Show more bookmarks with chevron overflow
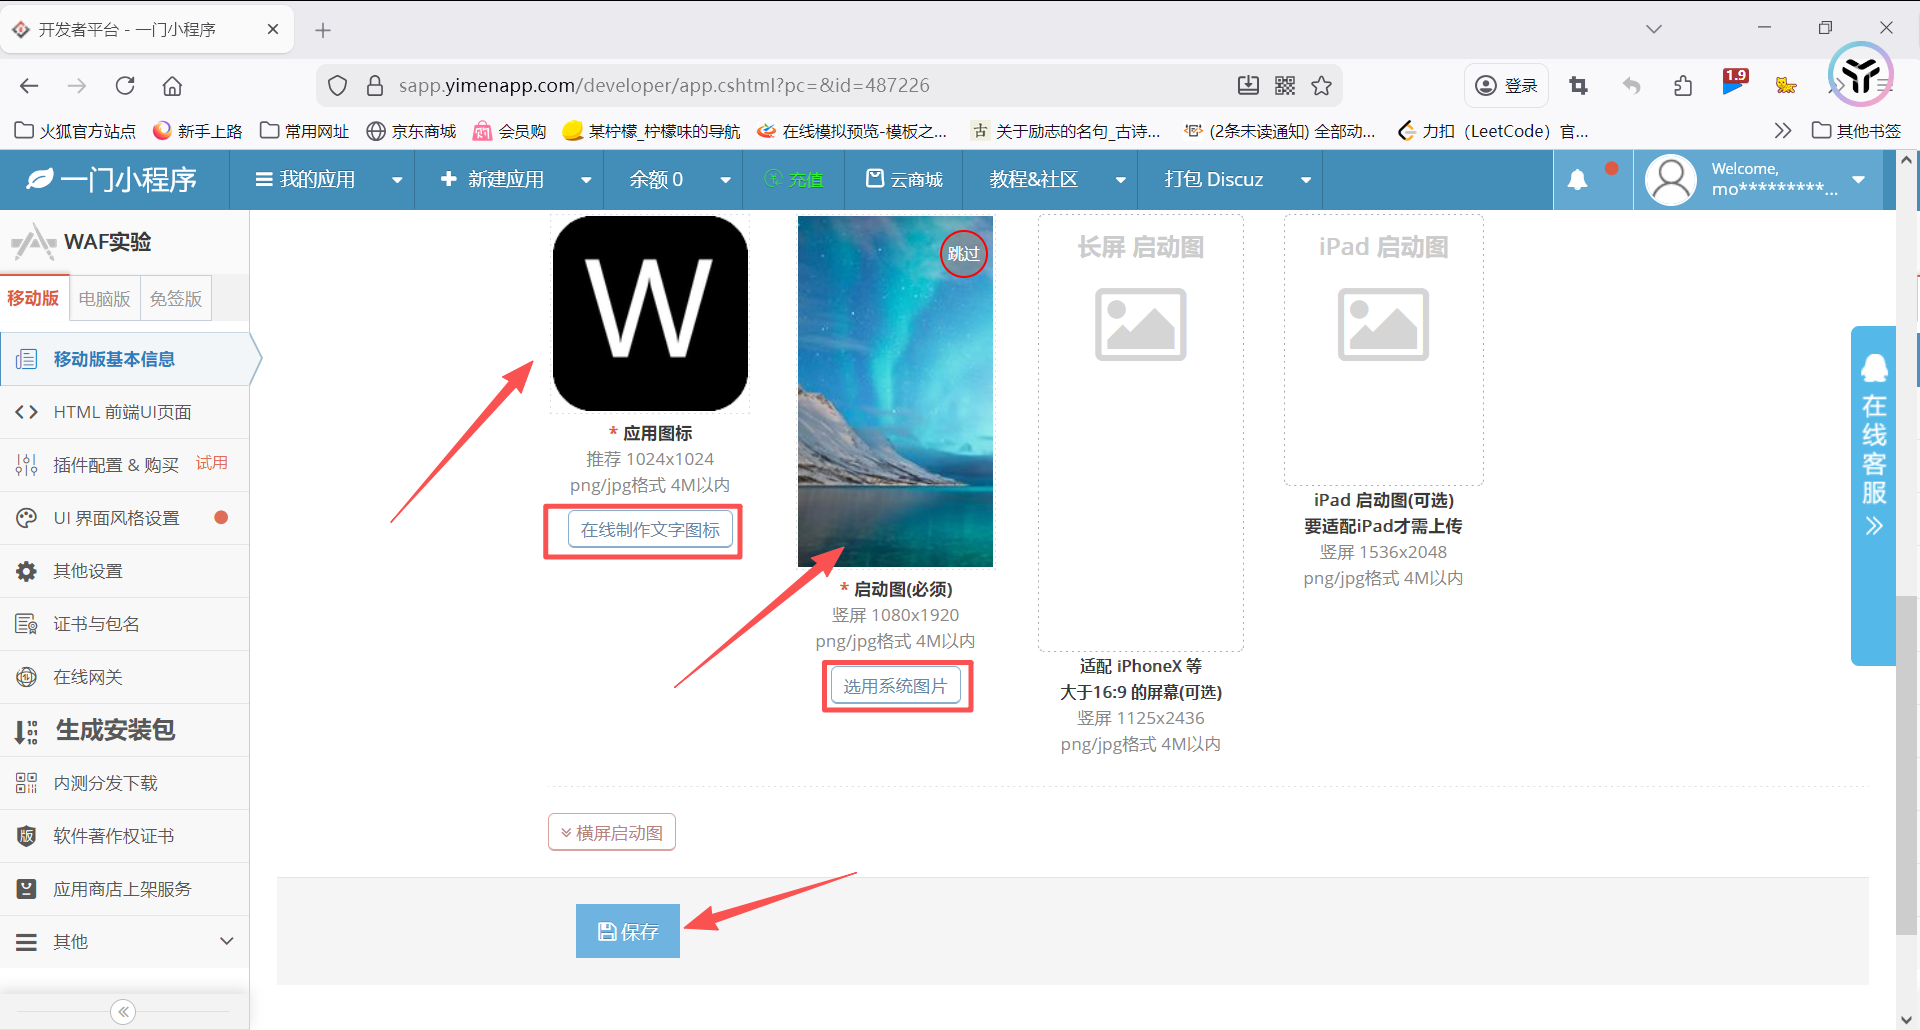The width and height of the screenshot is (1920, 1030). tap(1782, 131)
